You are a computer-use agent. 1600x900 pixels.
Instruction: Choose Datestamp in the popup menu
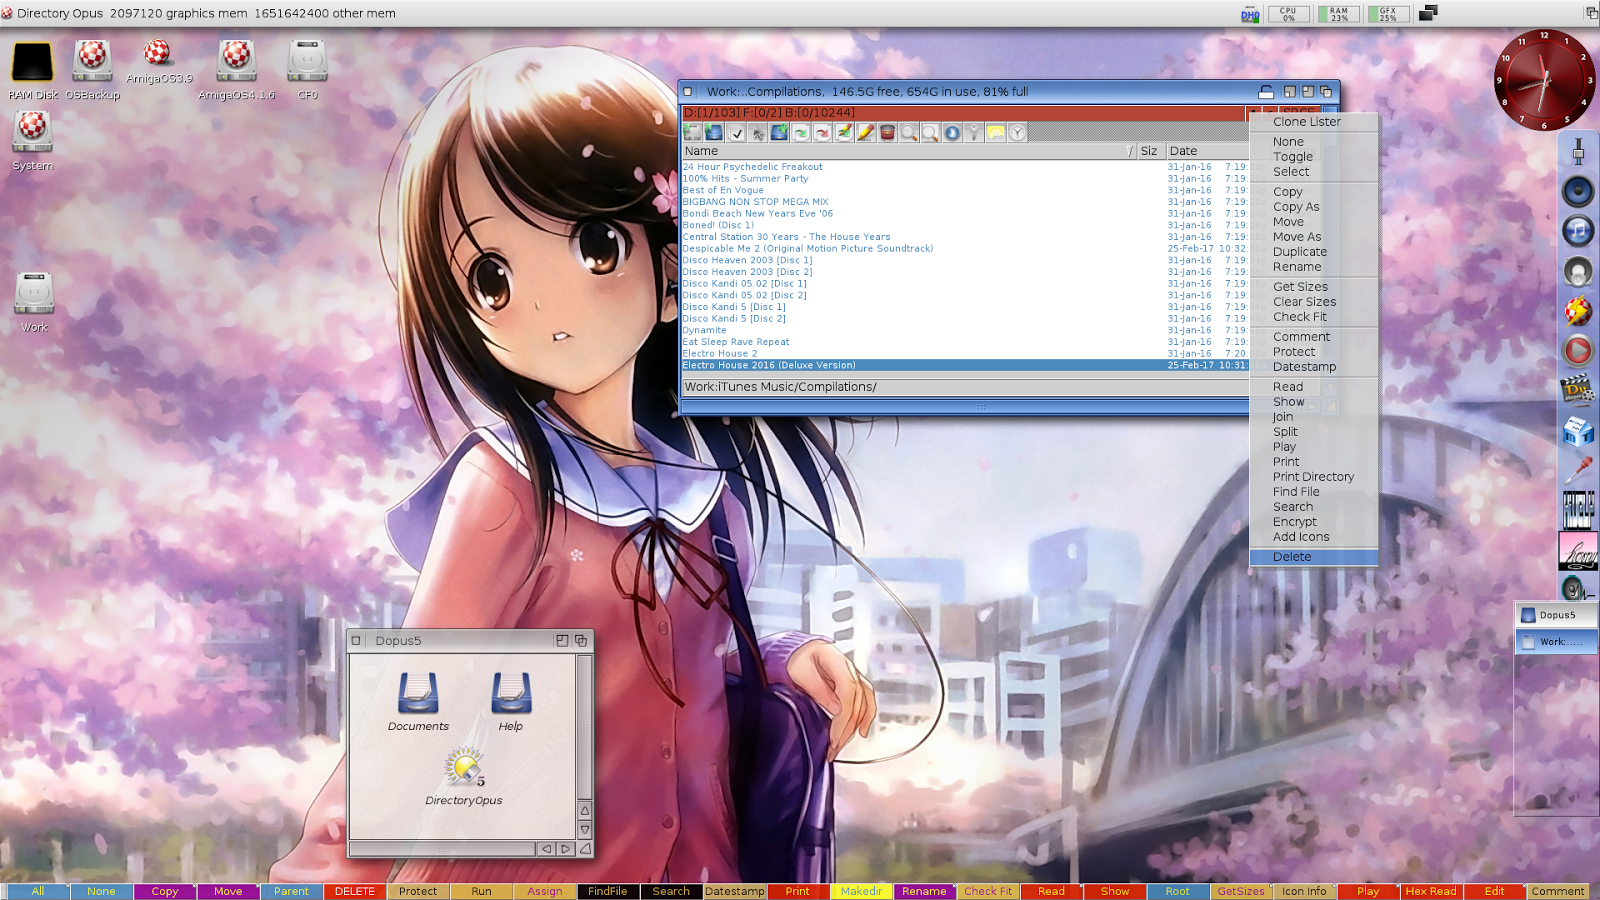click(1313, 367)
